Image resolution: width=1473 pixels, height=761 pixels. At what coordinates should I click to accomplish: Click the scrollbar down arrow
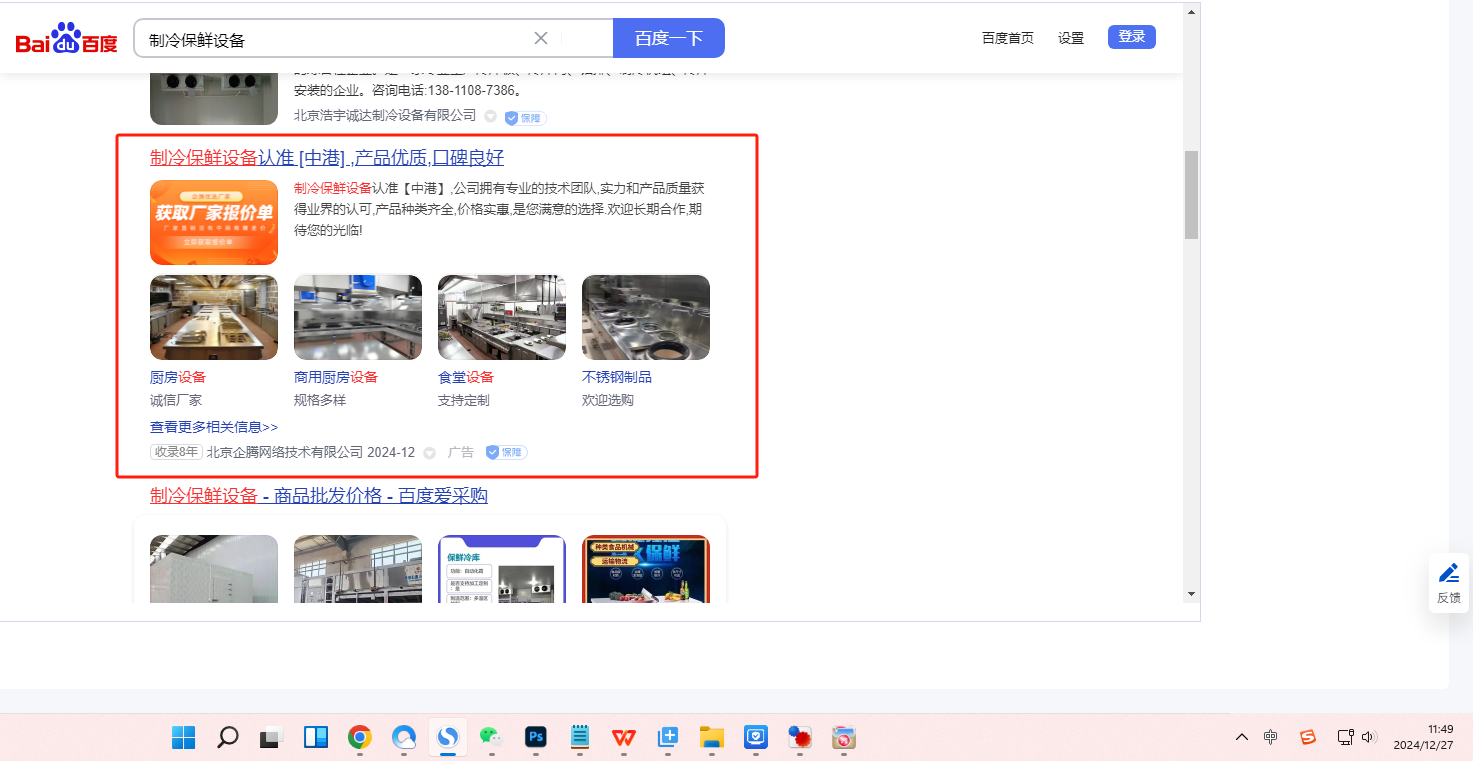click(1191, 593)
